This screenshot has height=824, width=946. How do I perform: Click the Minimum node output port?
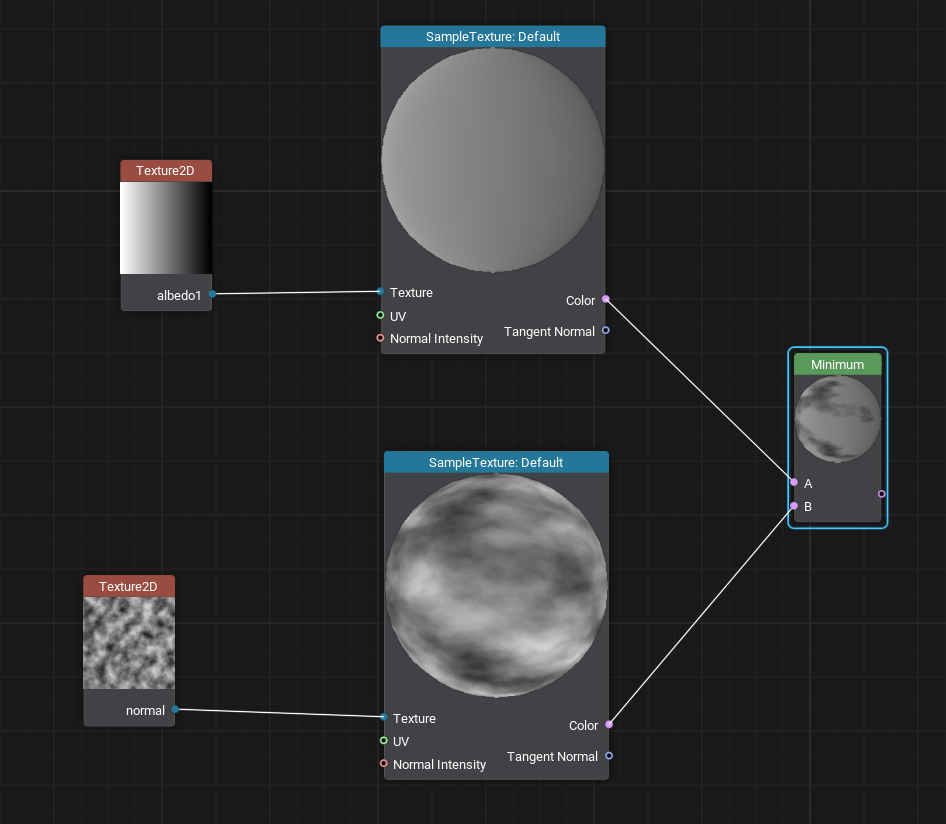(x=881, y=494)
